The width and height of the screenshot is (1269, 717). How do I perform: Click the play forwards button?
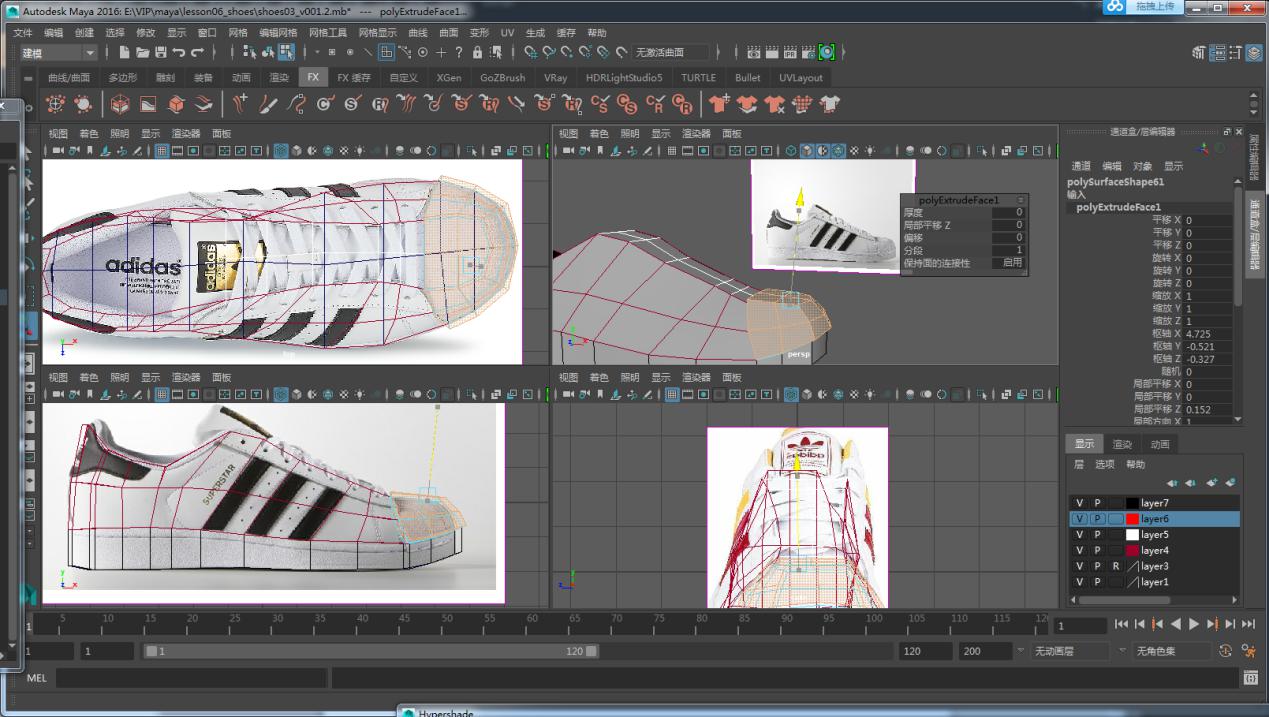click(1194, 624)
